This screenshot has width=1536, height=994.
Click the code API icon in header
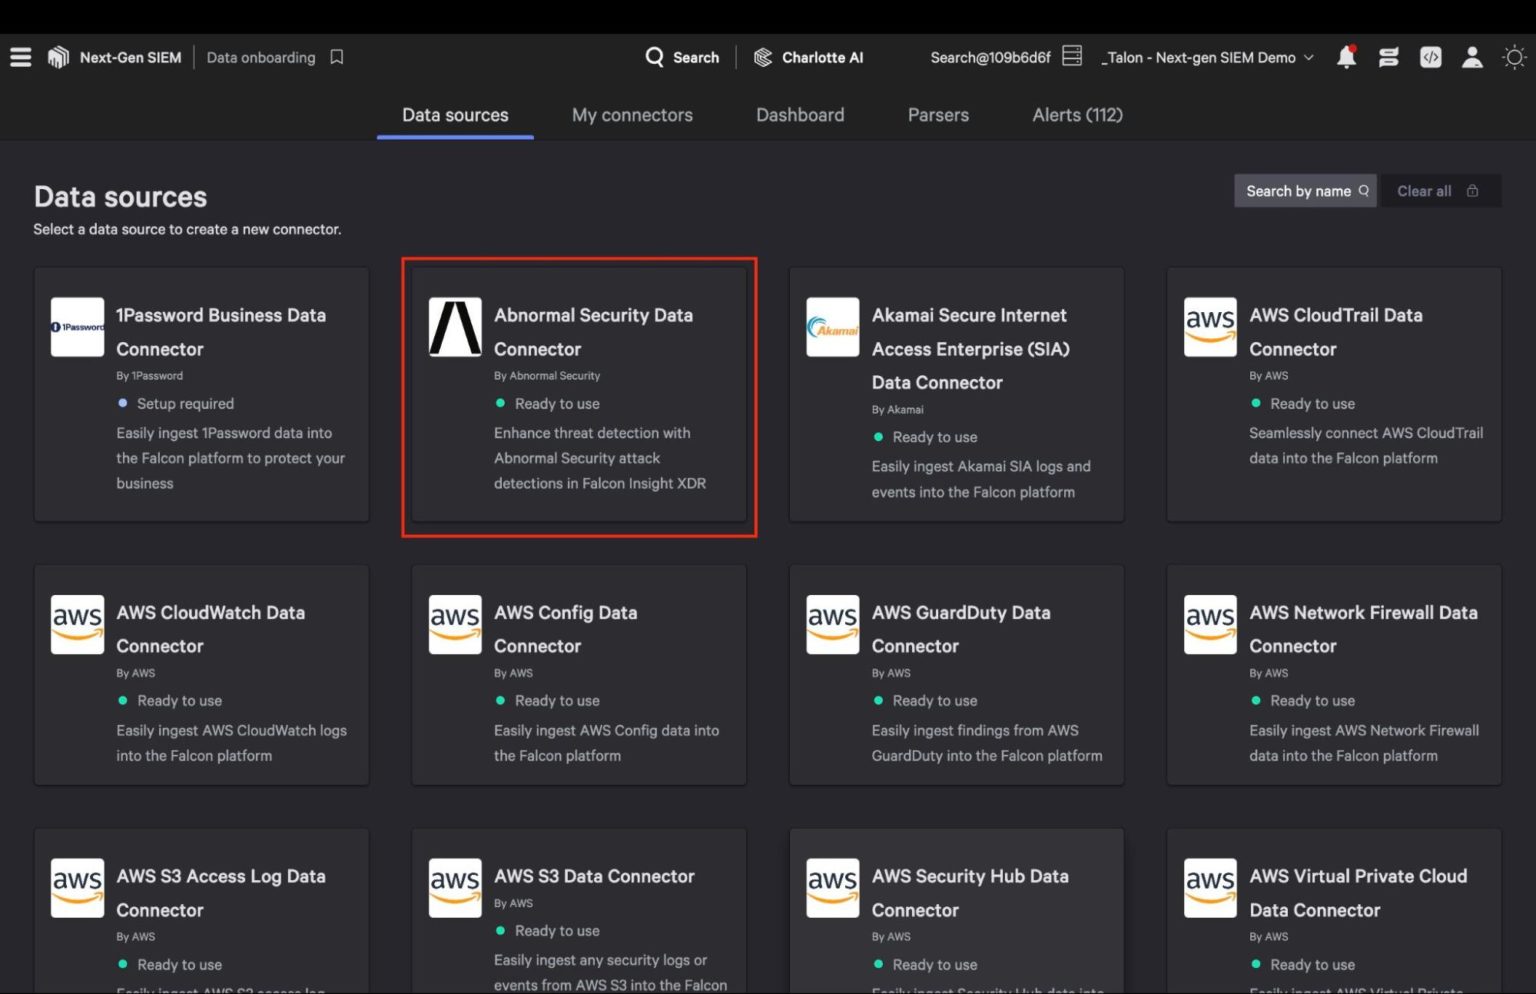1430,57
